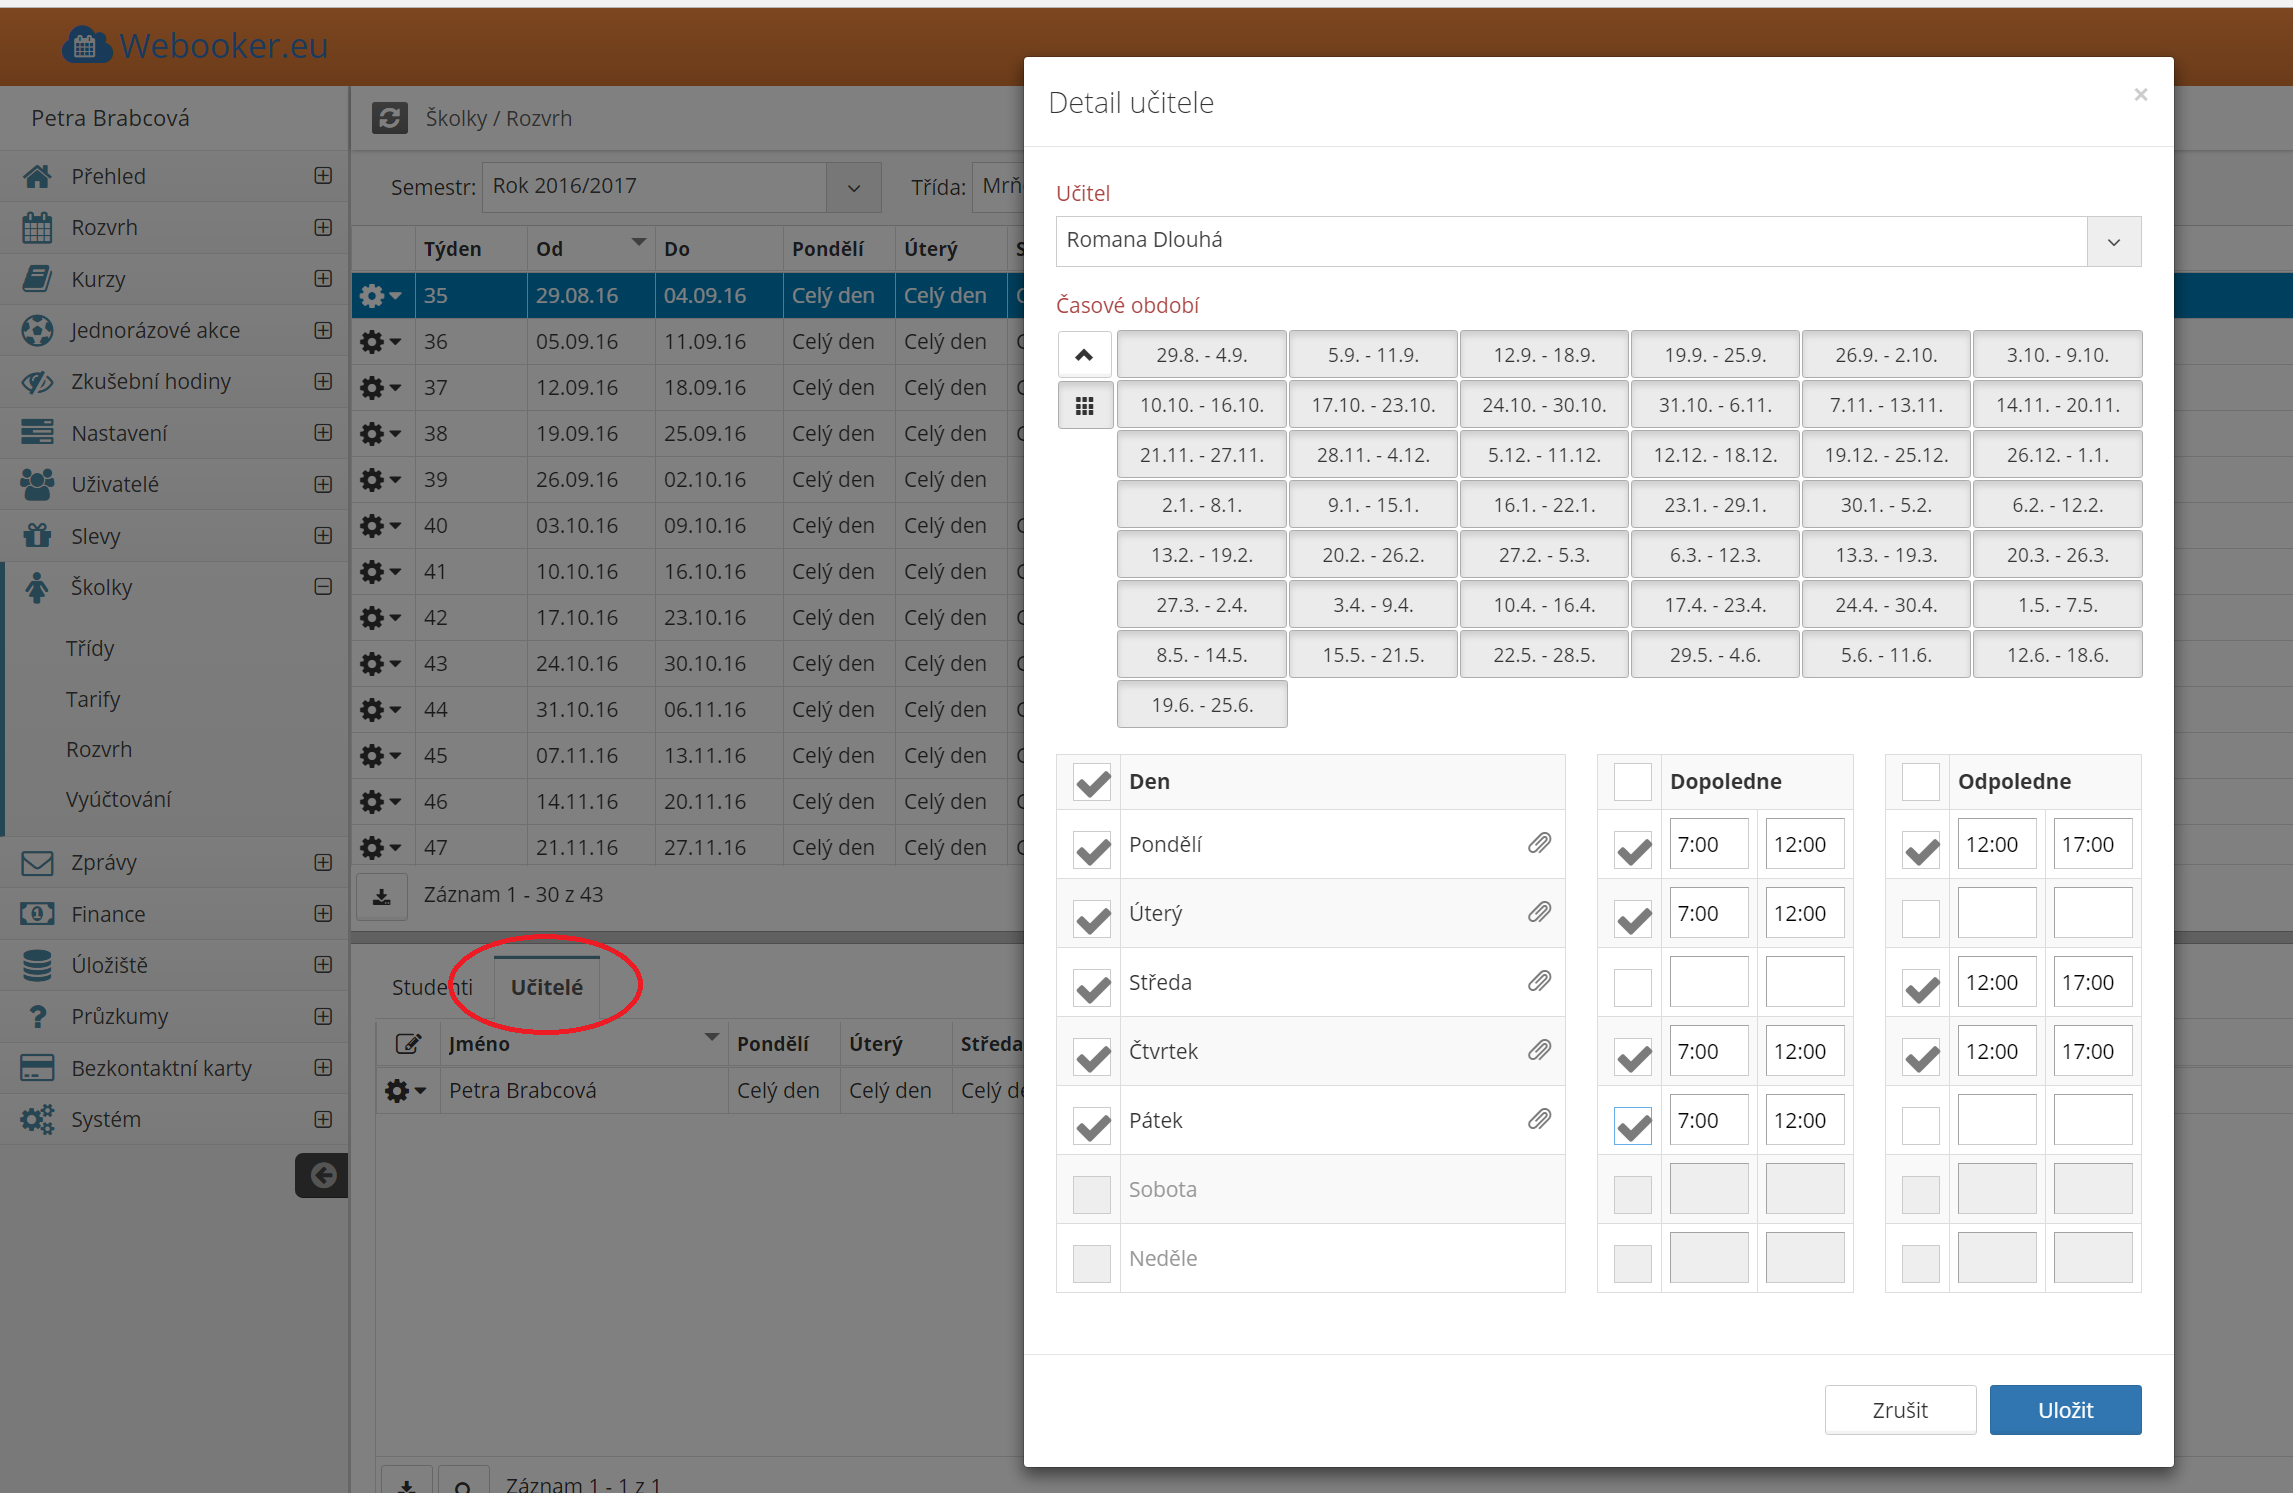The height and width of the screenshot is (1493, 2293).
Task: Click the refresh icon next to Školky / Rozvrh
Action: point(390,118)
